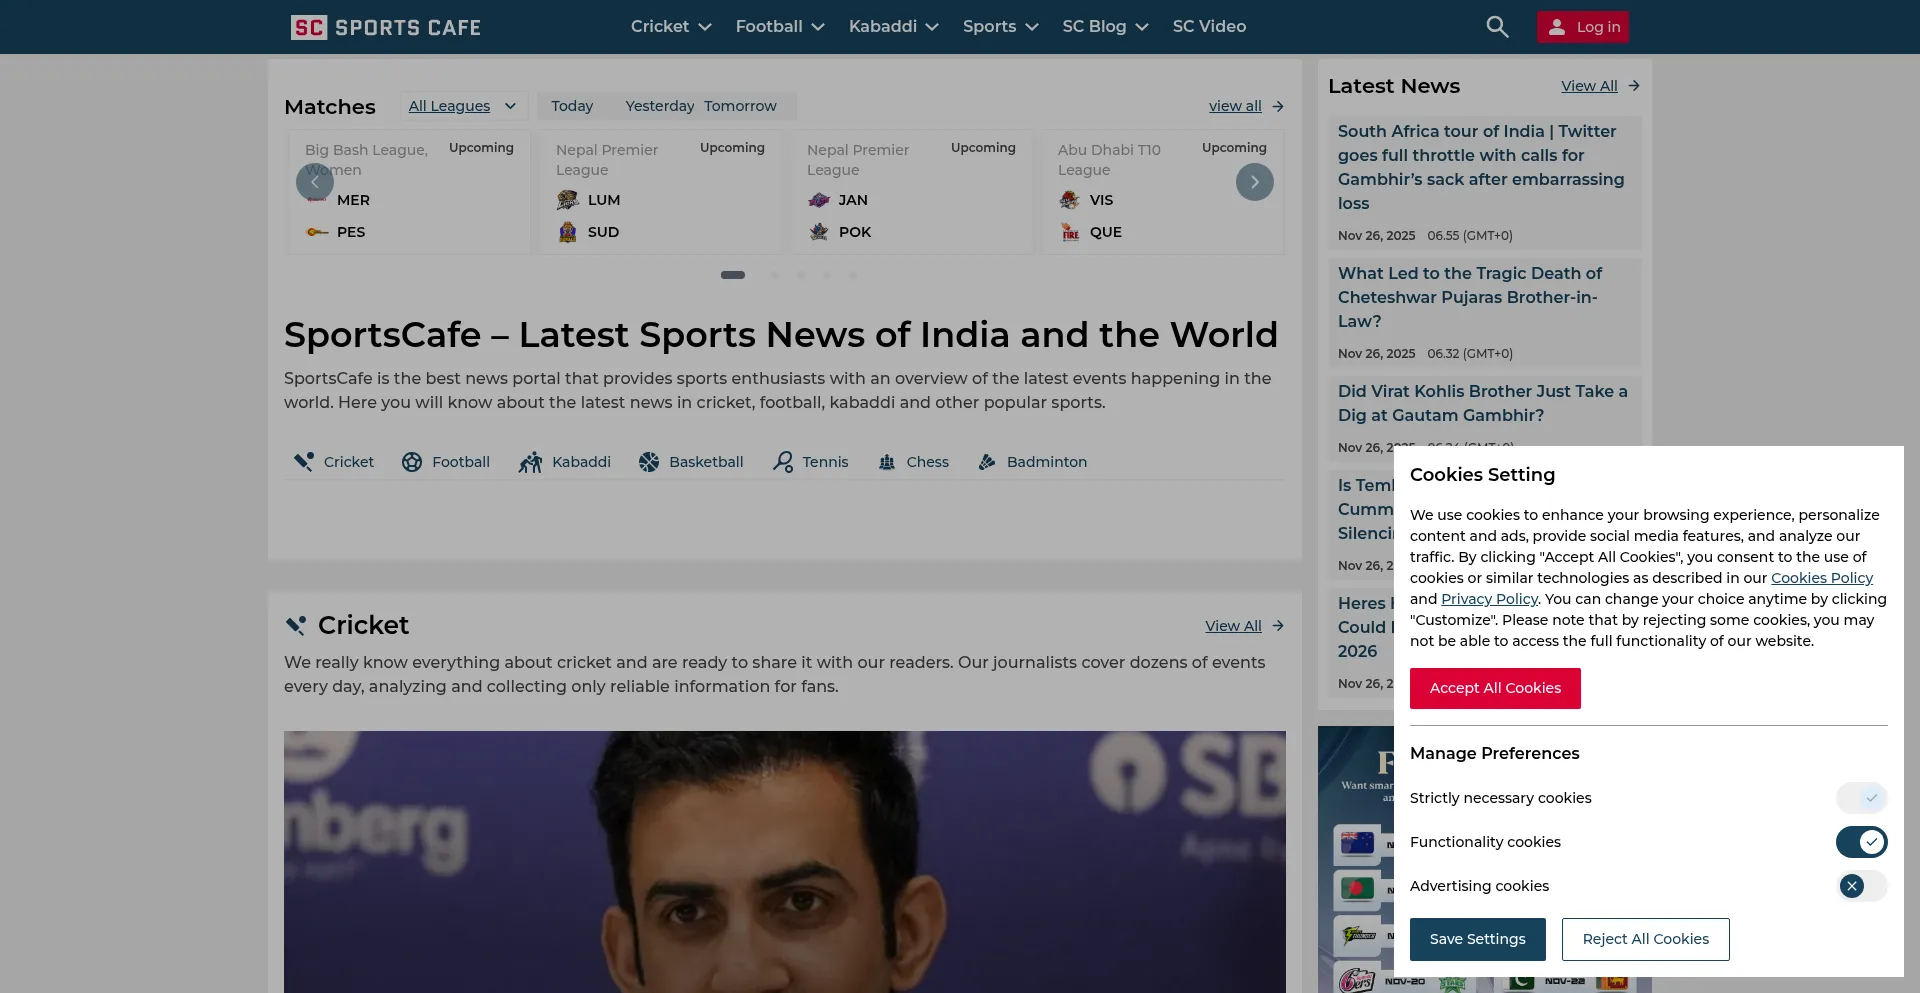This screenshot has width=1920, height=993.
Task: Toggle Strictly necessary cookies switch
Action: coord(1860,798)
